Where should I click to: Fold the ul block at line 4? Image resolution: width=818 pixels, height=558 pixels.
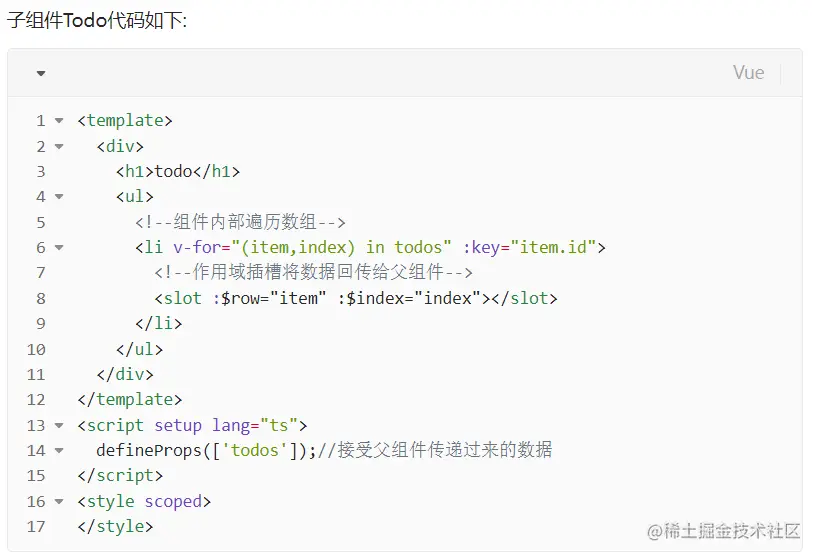tap(59, 197)
